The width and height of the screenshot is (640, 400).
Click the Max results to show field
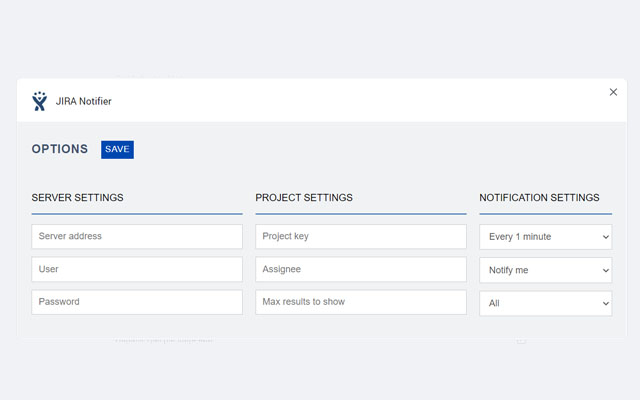pos(361,302)
